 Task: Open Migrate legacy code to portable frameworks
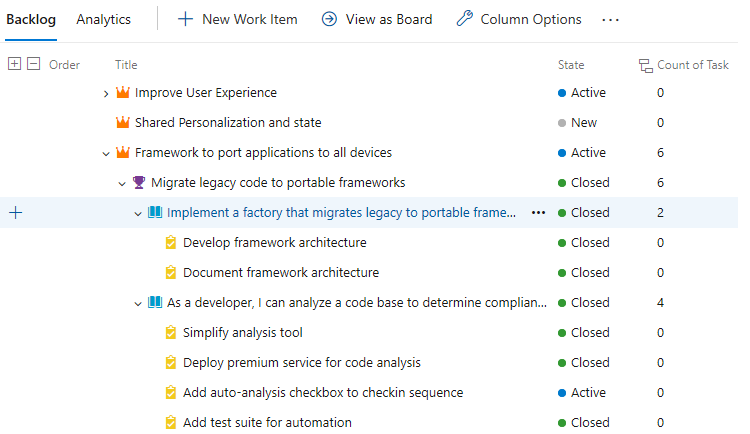pos(278,182)
